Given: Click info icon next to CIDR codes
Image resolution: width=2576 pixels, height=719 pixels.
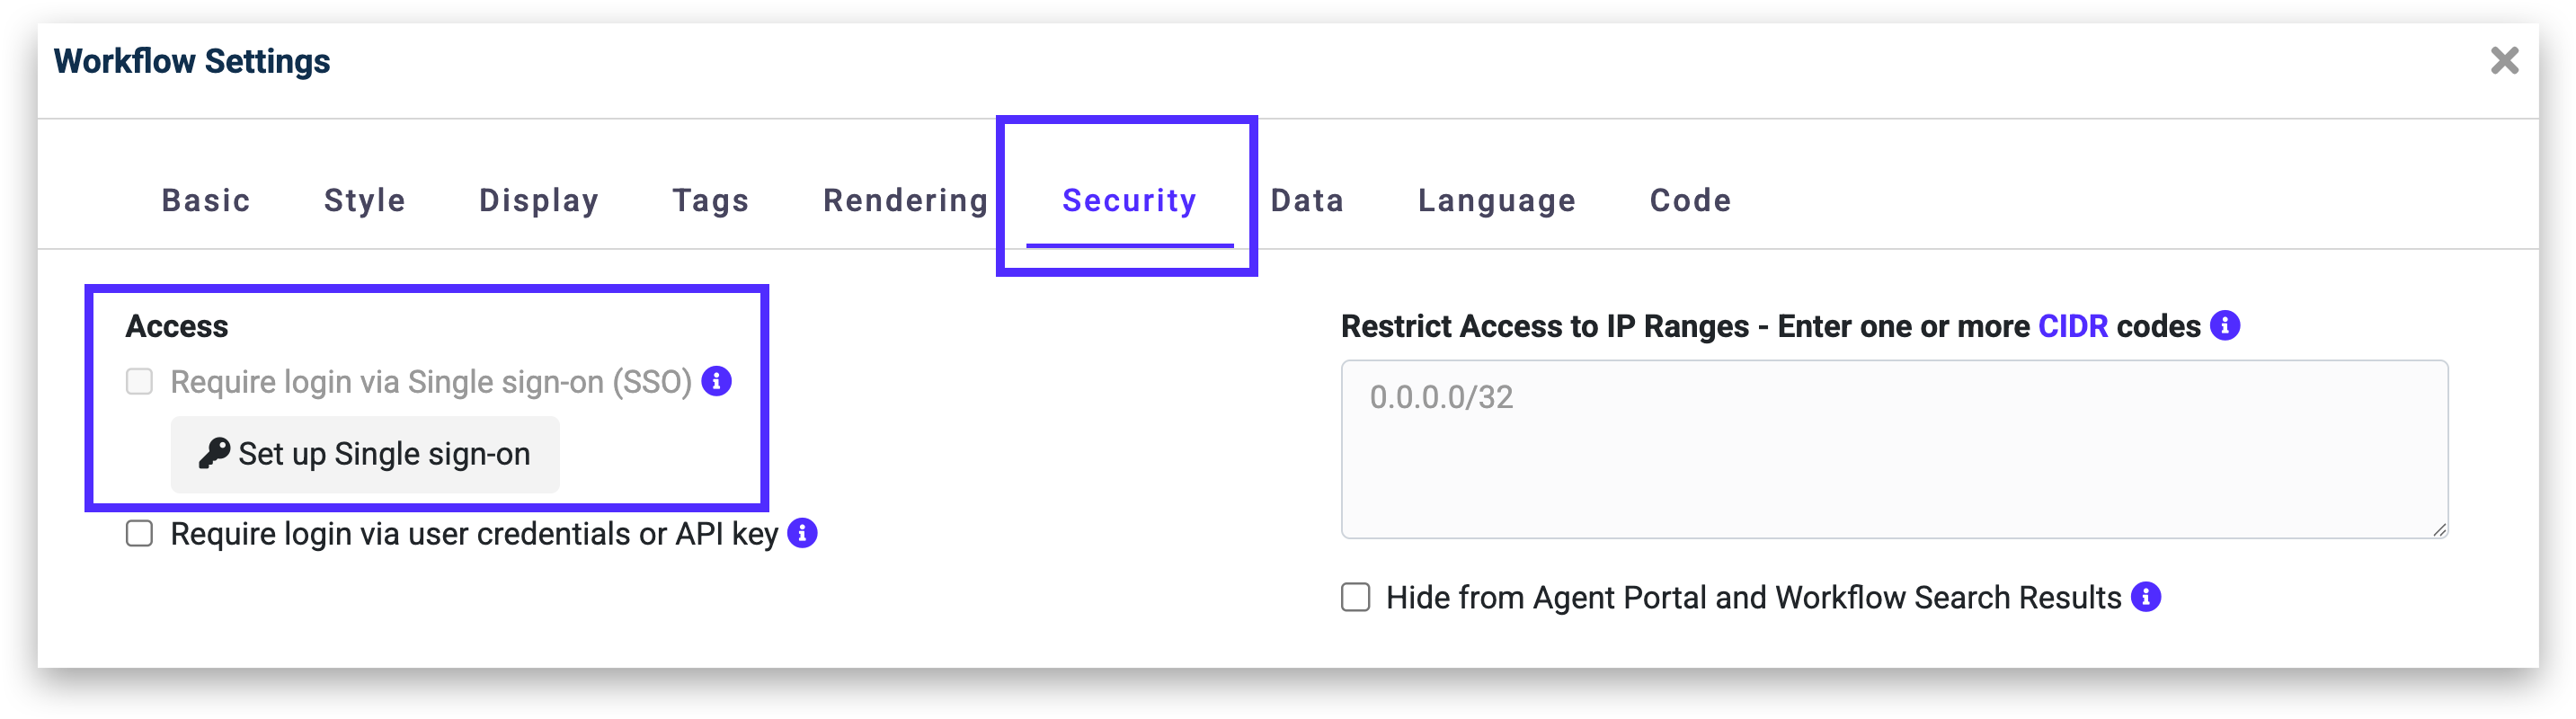Looking at the screenshot, I should [x=2225, y=326].
